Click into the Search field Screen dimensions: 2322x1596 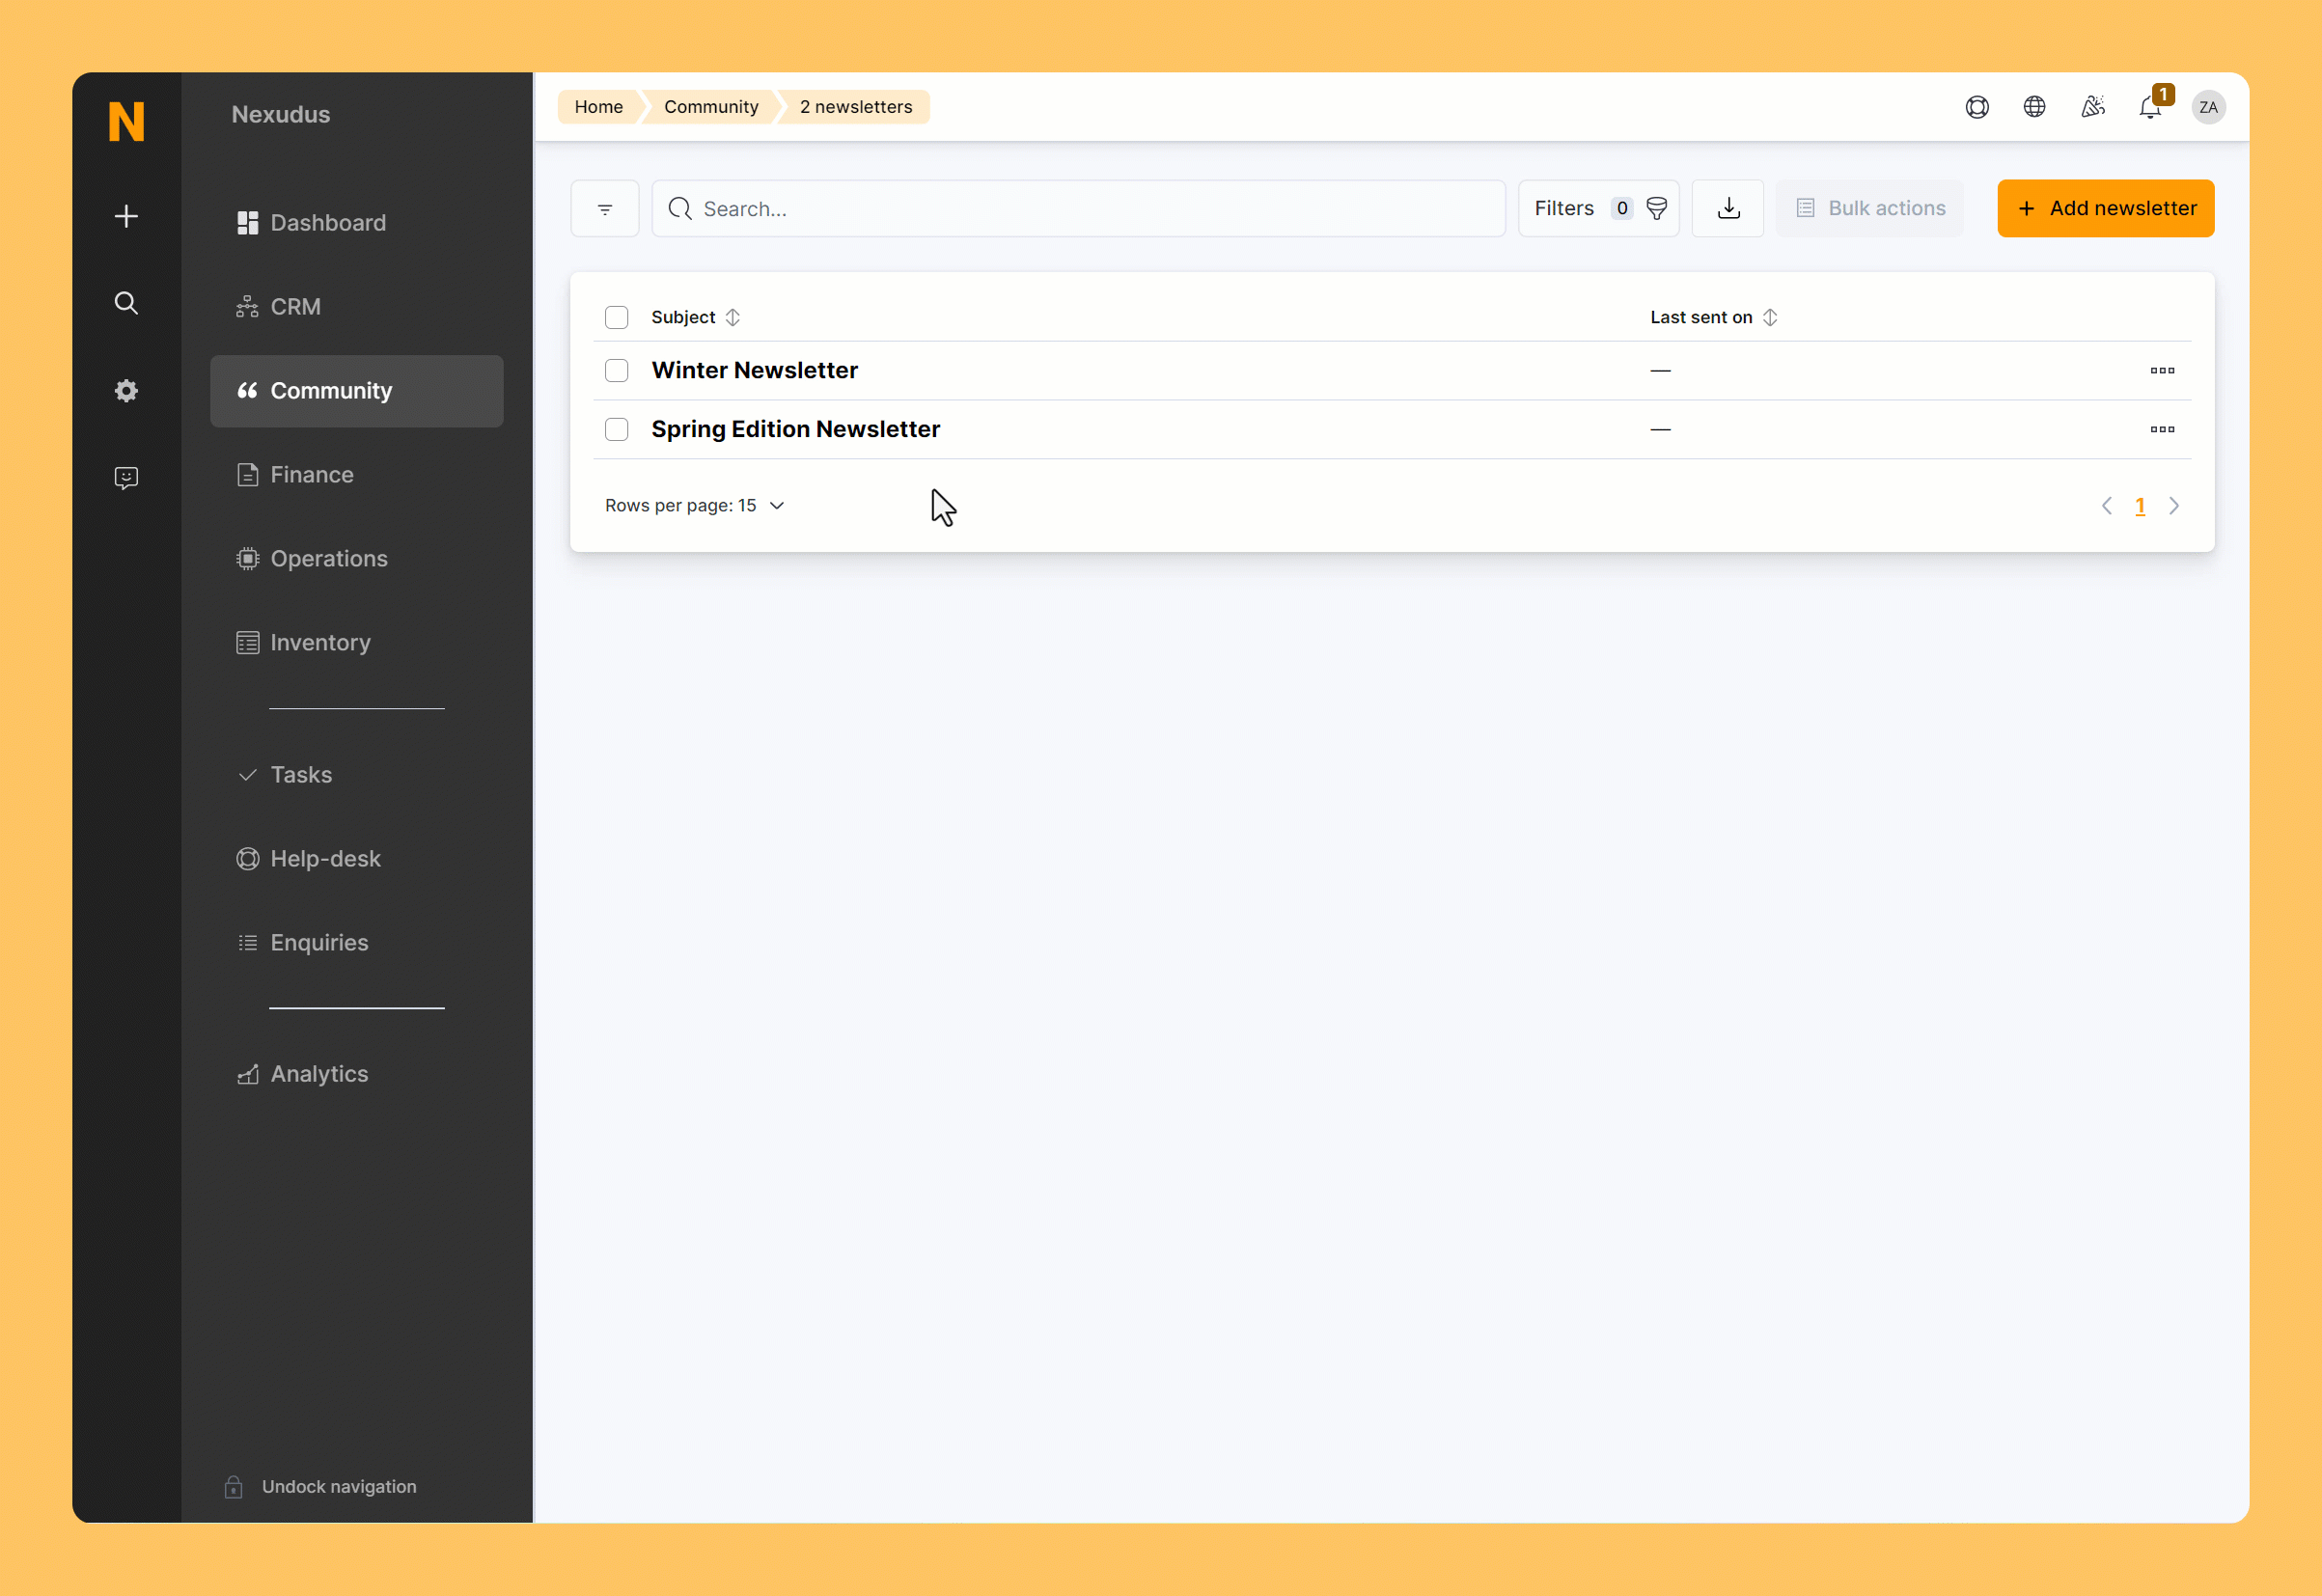pyautogui.click(x=1078, y=208)
